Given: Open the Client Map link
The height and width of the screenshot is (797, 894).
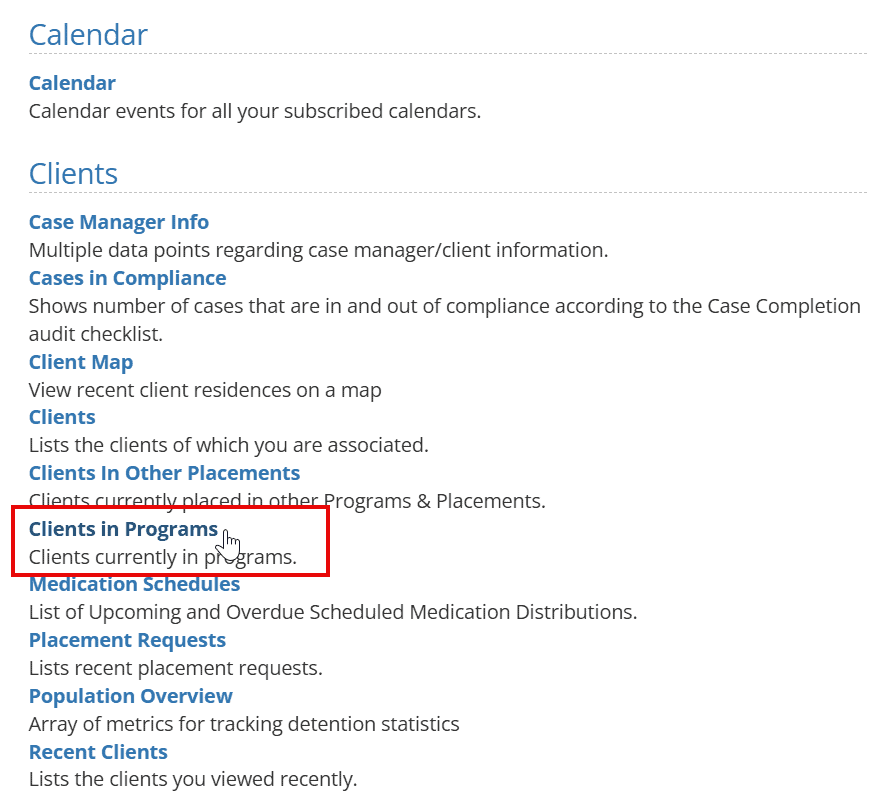Looking at the screenshot, I should tap(81, 362).
